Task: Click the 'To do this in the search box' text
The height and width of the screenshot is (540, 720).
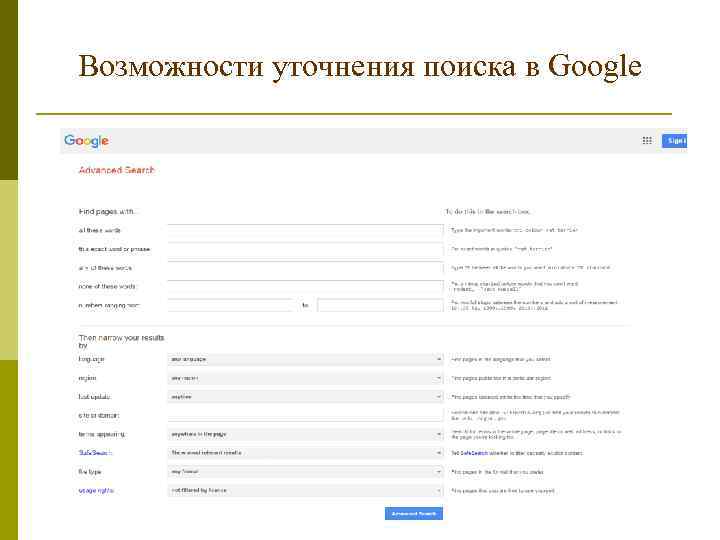Action: click(487, 212)
